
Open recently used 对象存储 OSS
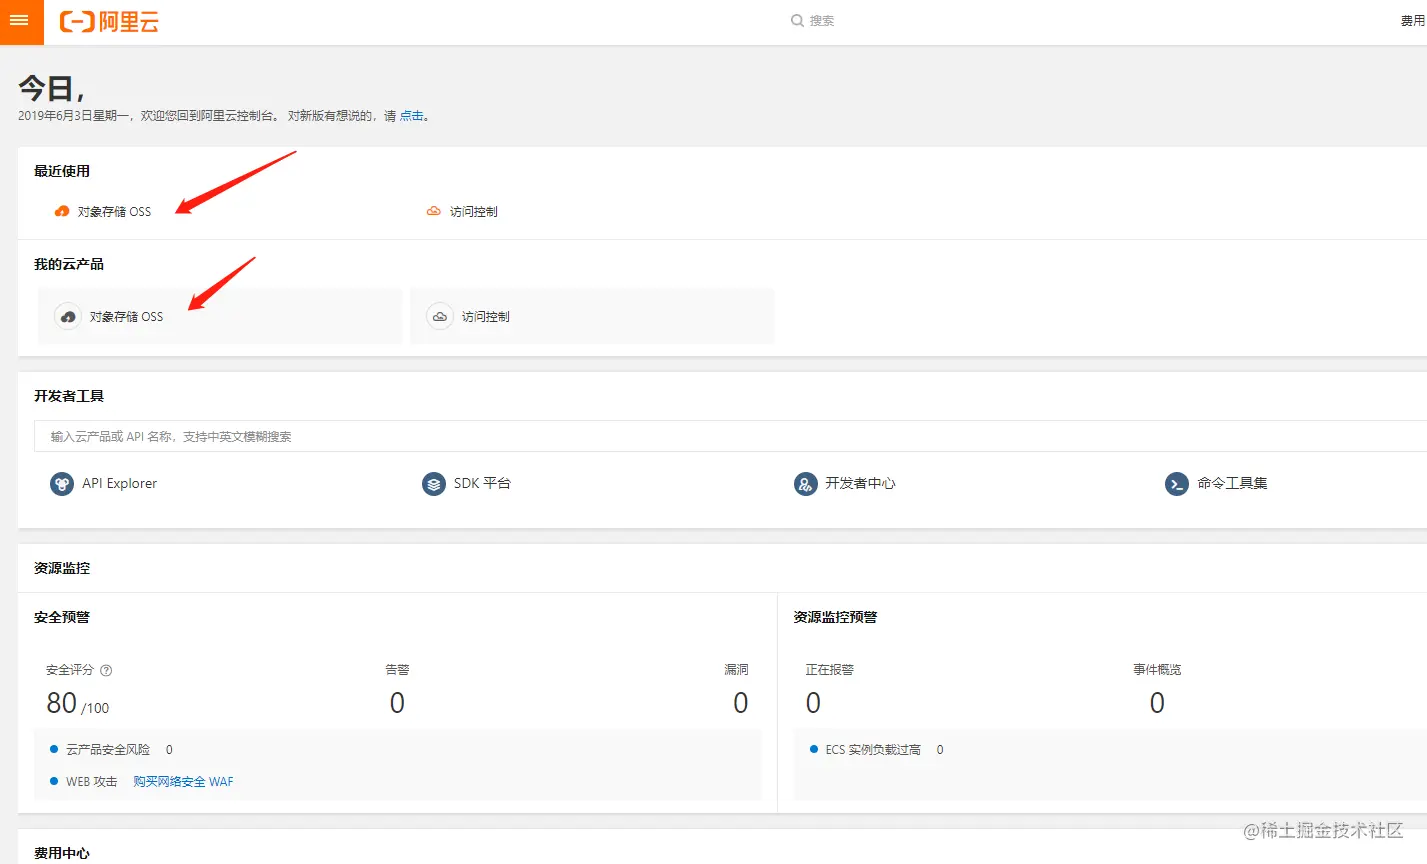pyautogui.click(x=114, y=211)
